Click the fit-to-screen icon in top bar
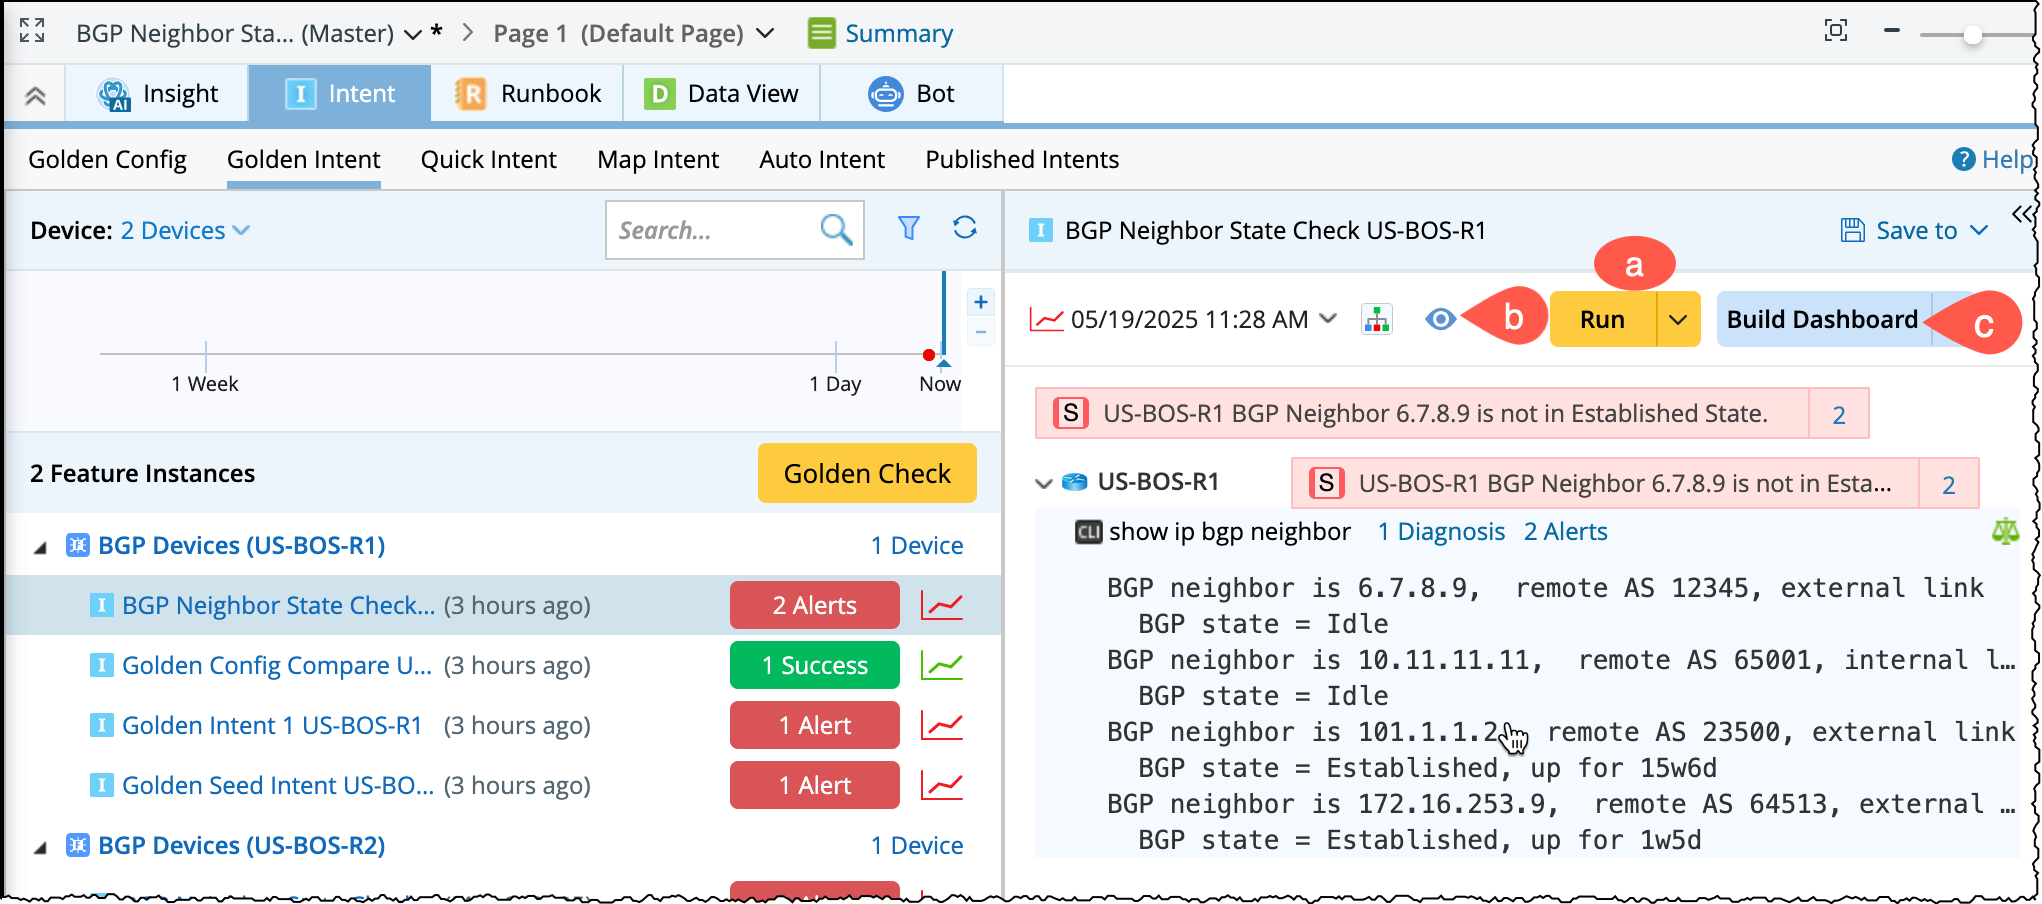Viewport: 2042px width, 904px height. pyautogui.click(x=1835, y=31)
